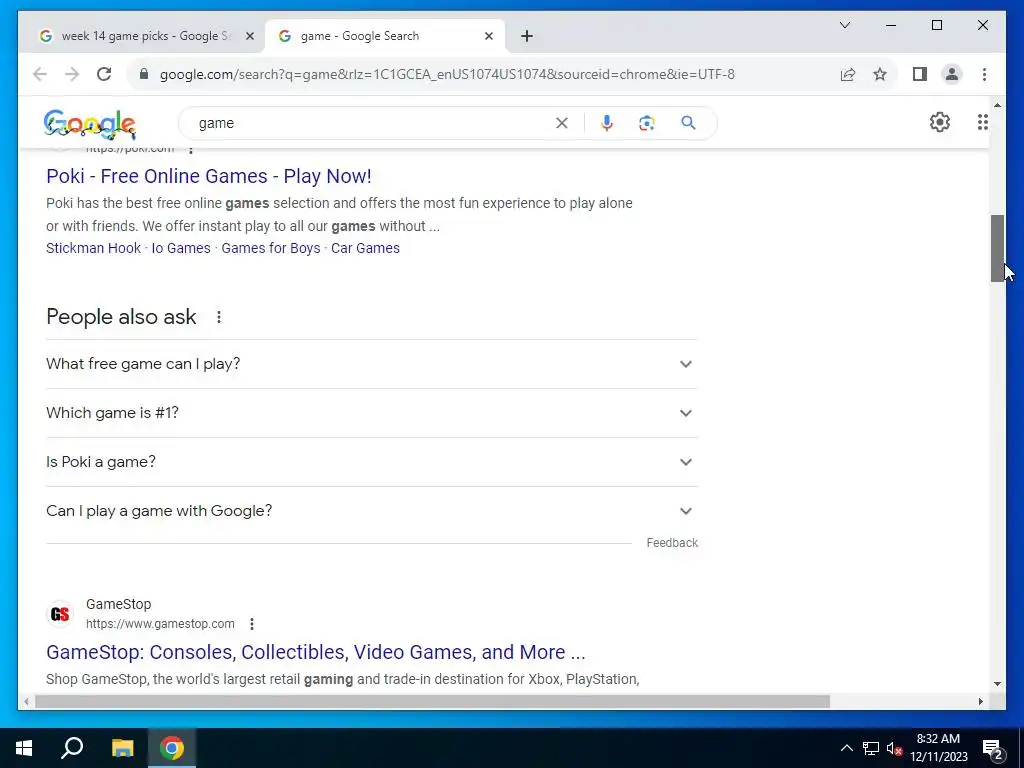1024x768 pixels.
Task: Open muted volume tray icon
Action: point(895,748)
